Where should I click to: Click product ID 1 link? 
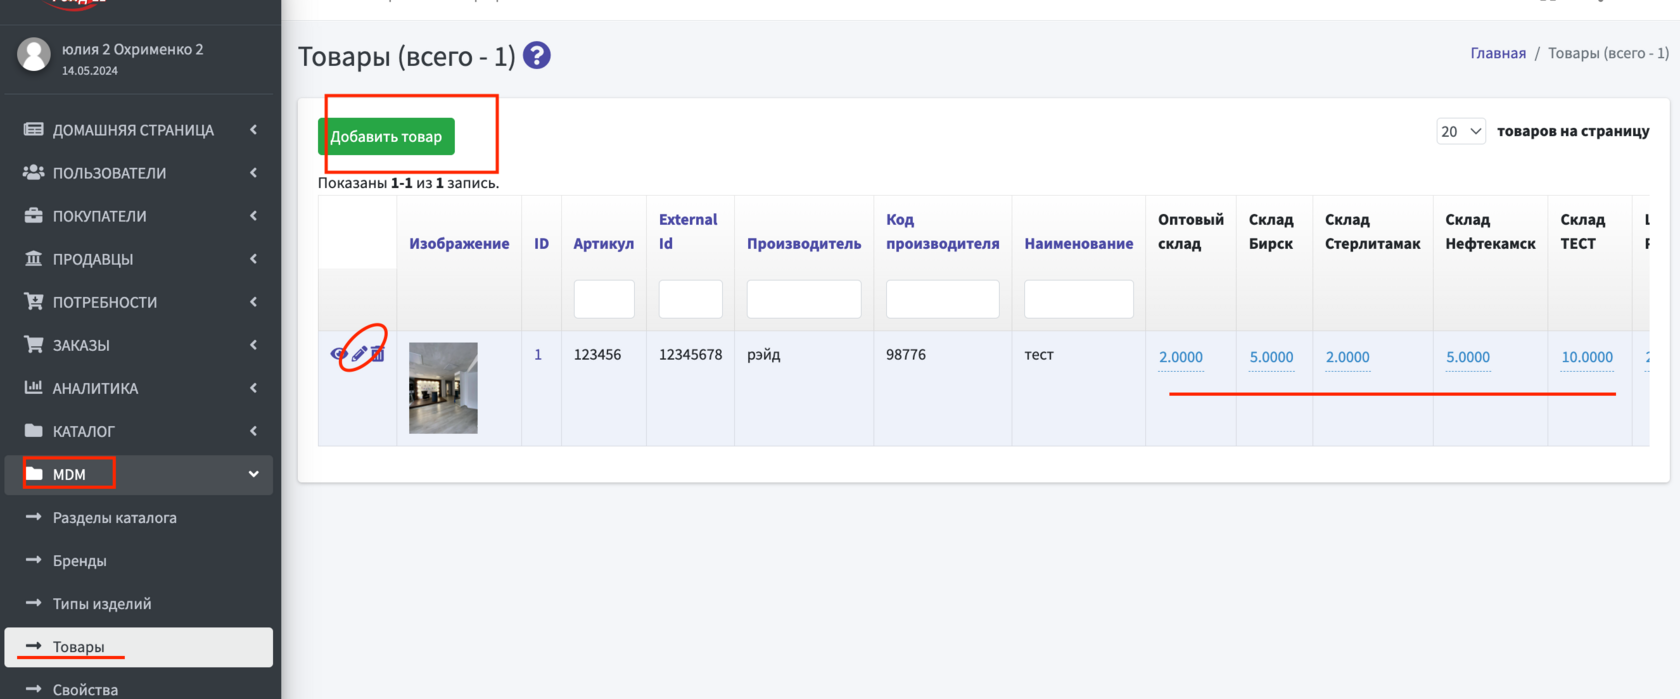pyautogui.click(x=538, y=354)
